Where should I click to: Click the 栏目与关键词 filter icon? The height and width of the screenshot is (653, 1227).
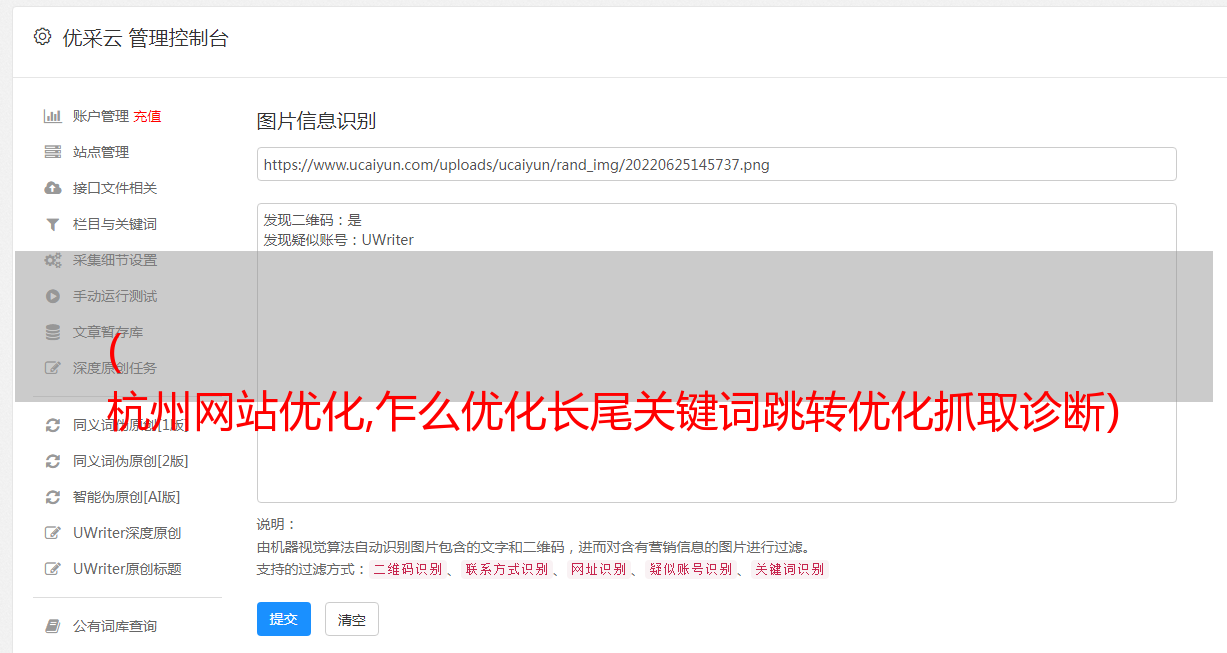[x=53, y=224]
